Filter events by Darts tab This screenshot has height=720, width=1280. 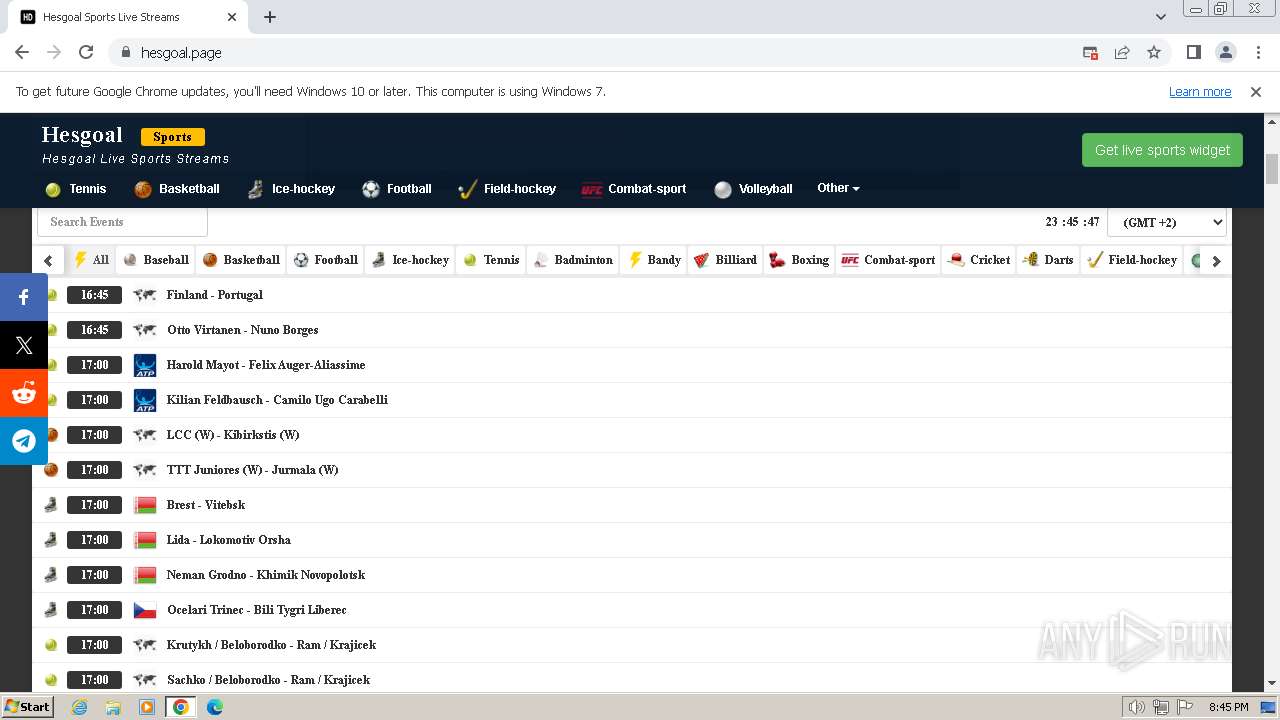(x=1048, y=260)
